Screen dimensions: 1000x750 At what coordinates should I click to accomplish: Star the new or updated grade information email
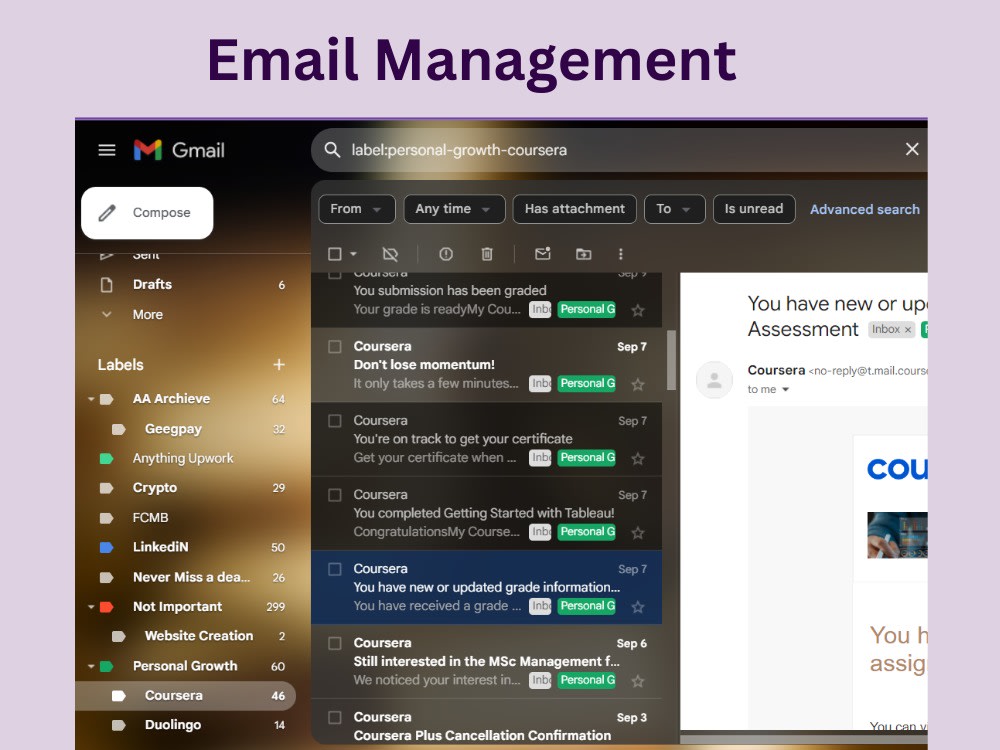click(x=638, y=607)
